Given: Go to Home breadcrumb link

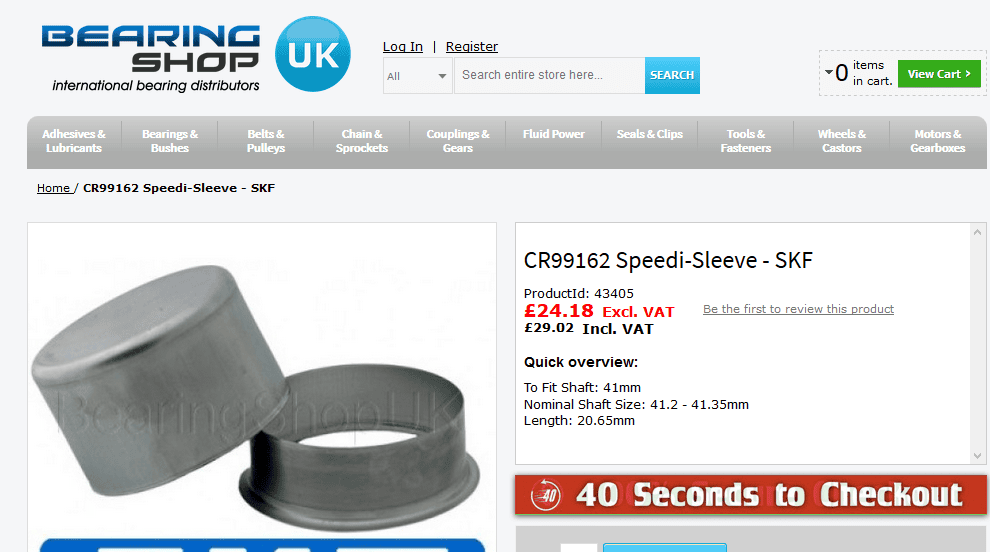Looking at the screenshot, I should point(53,188).
